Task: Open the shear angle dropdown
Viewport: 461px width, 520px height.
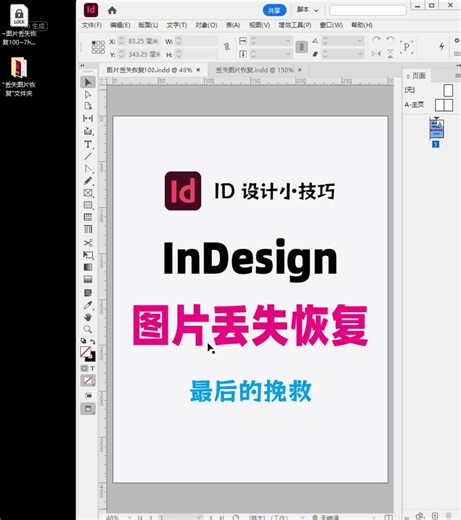Action: 360,54
